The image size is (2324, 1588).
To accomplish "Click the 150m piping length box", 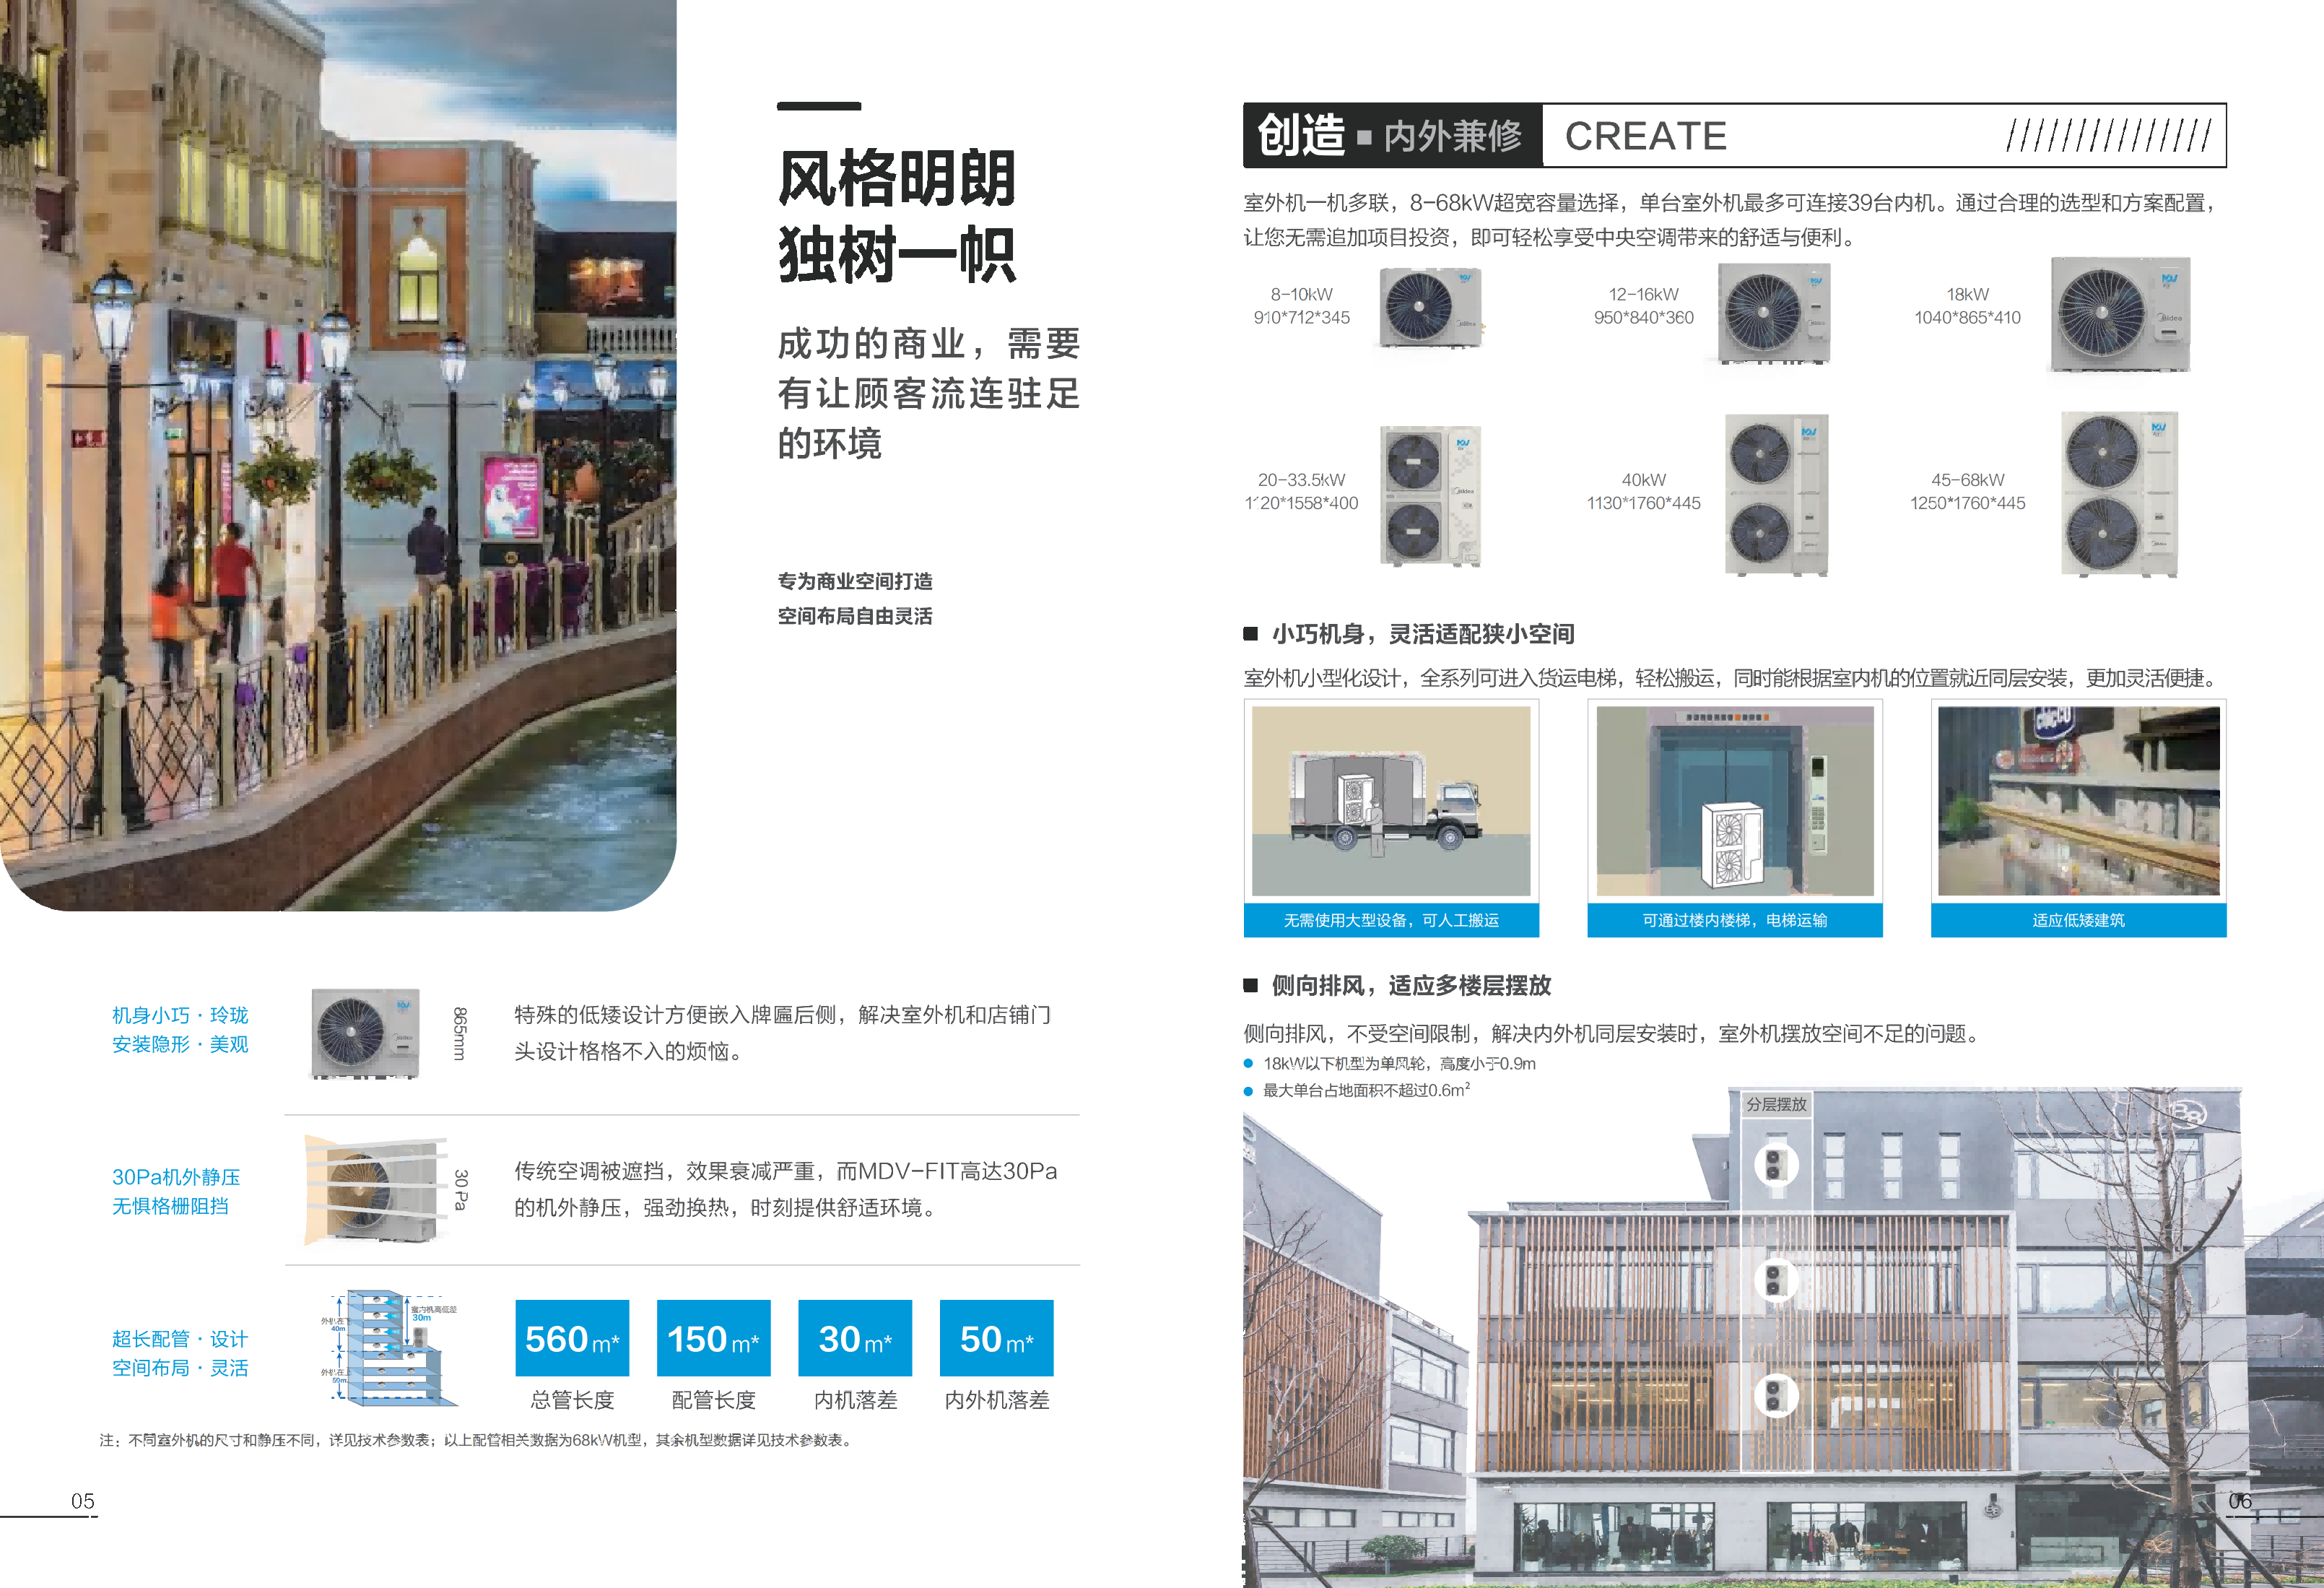I will click(713, 1338).
